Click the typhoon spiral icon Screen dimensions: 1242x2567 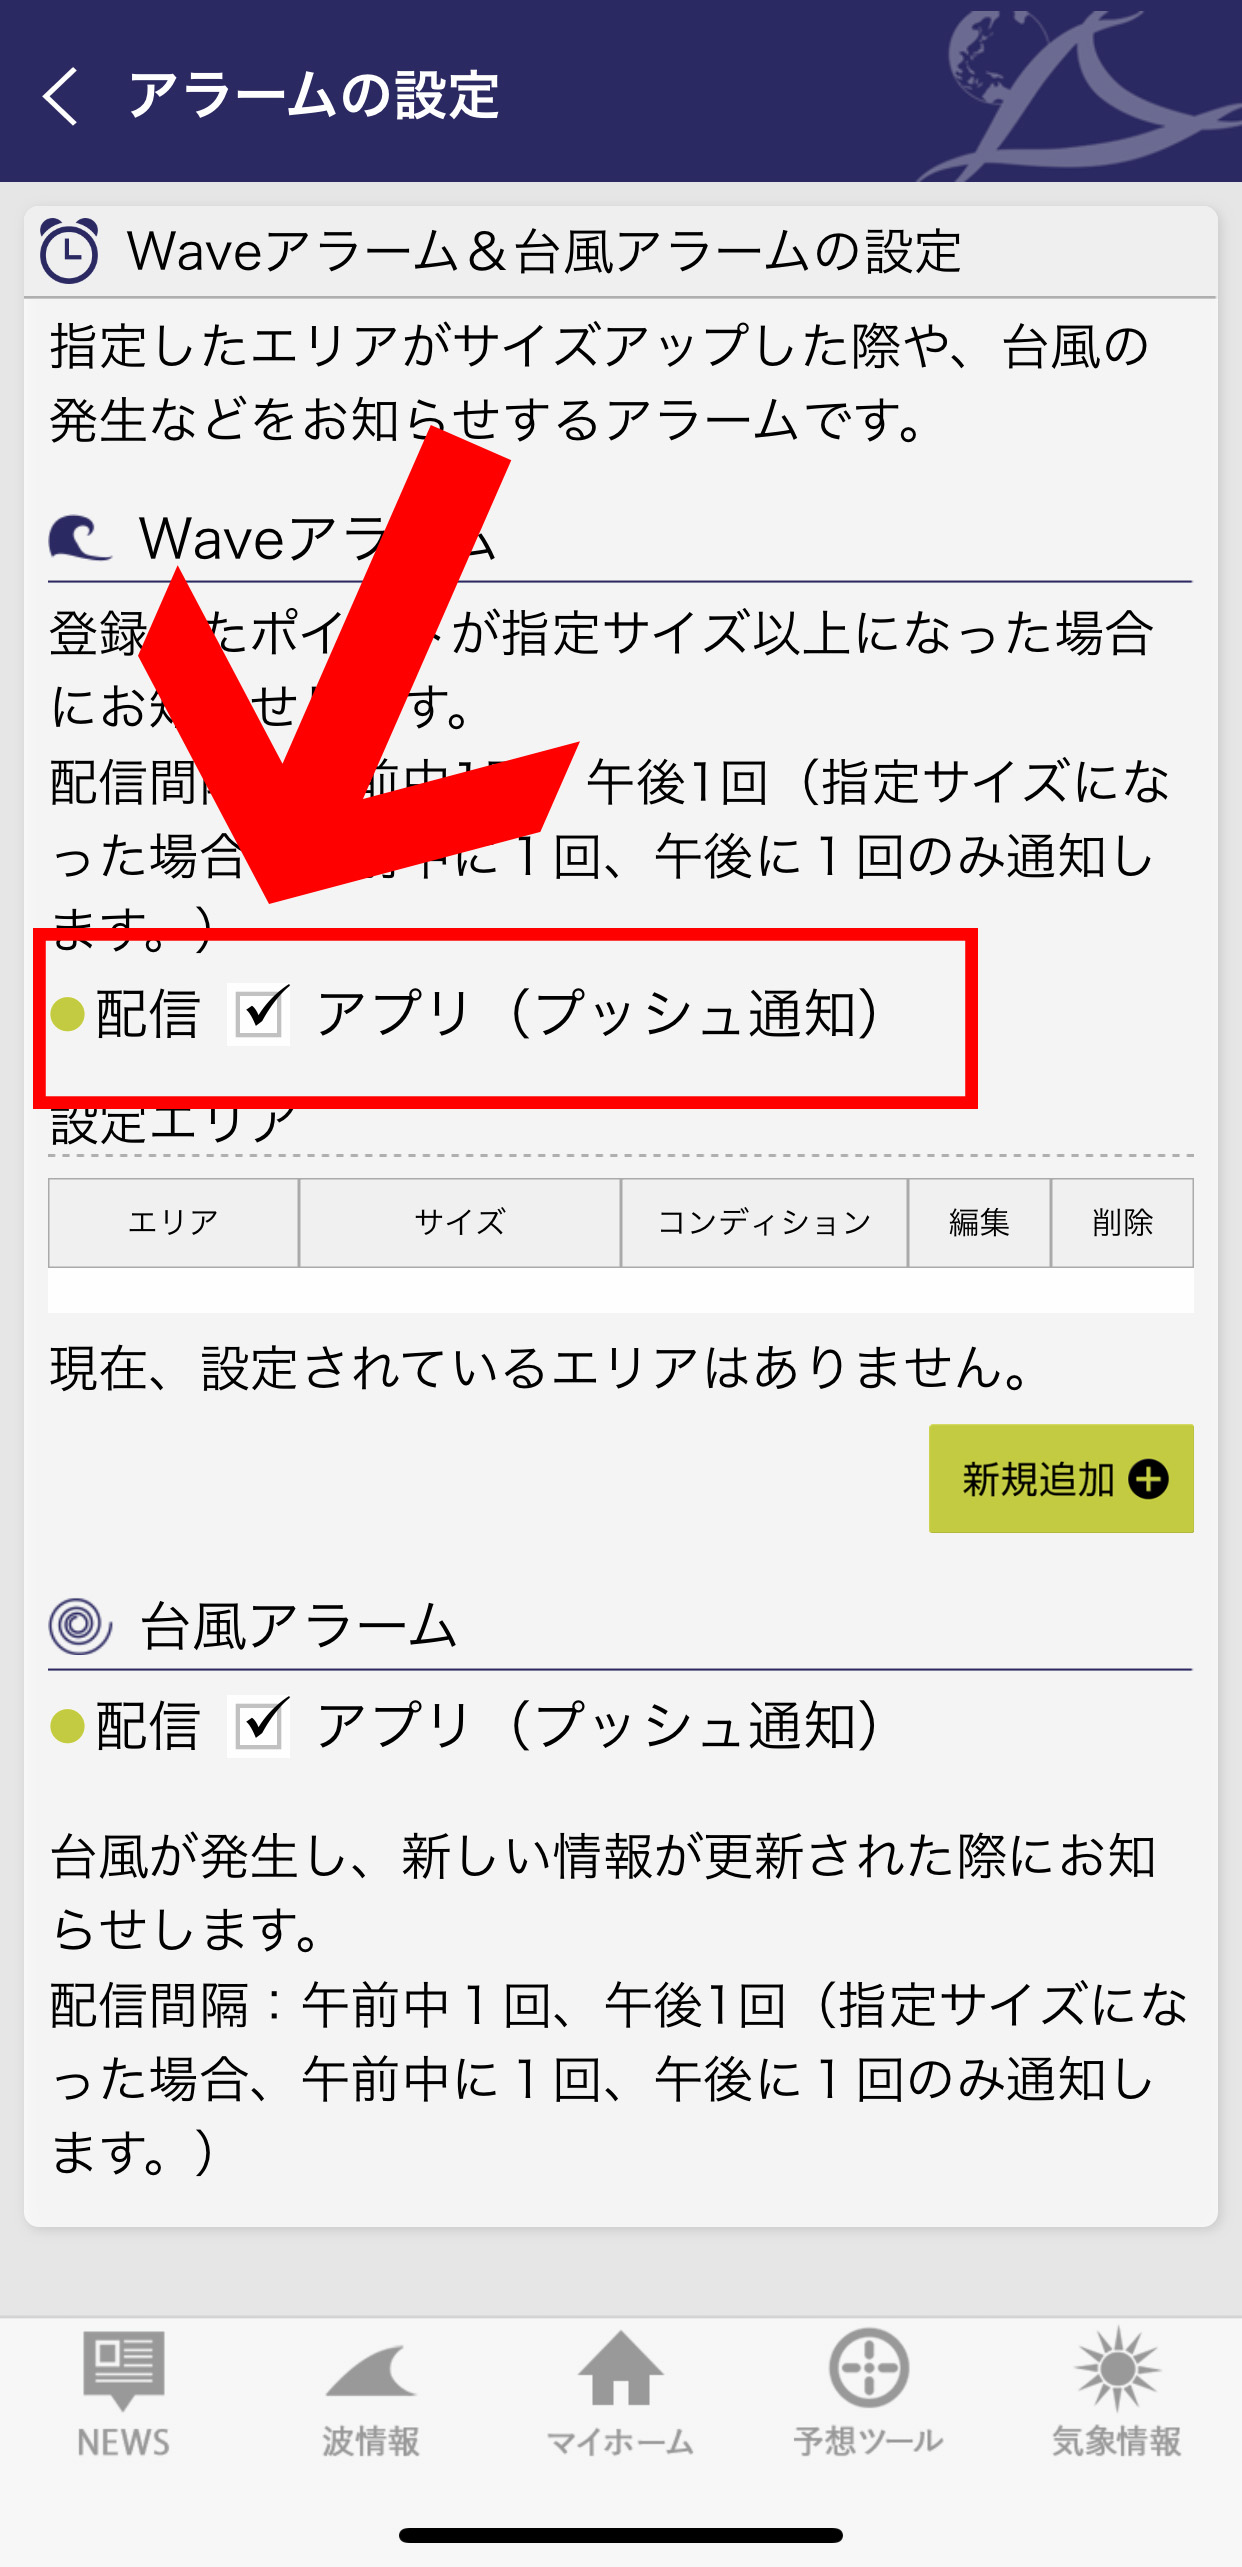79,1625
